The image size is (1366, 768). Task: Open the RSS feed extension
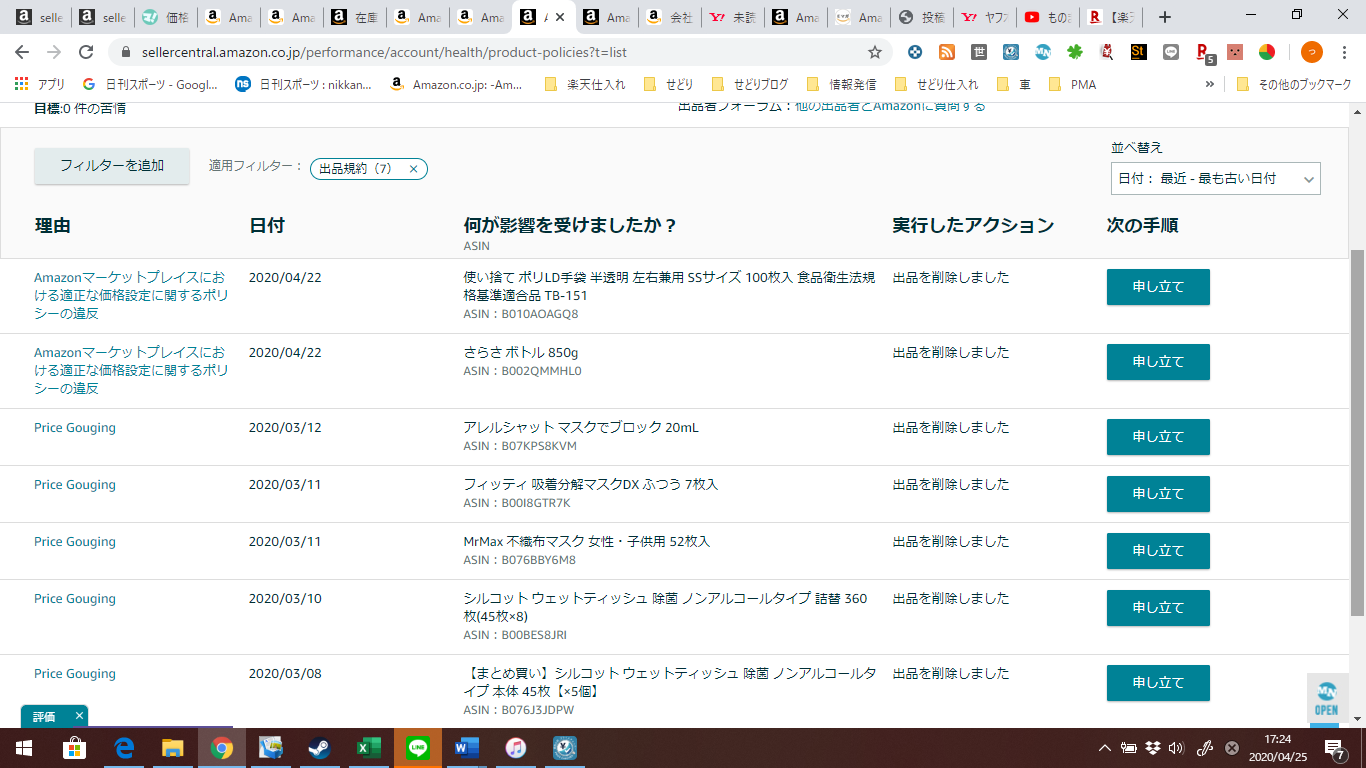[x=947, y=52]
